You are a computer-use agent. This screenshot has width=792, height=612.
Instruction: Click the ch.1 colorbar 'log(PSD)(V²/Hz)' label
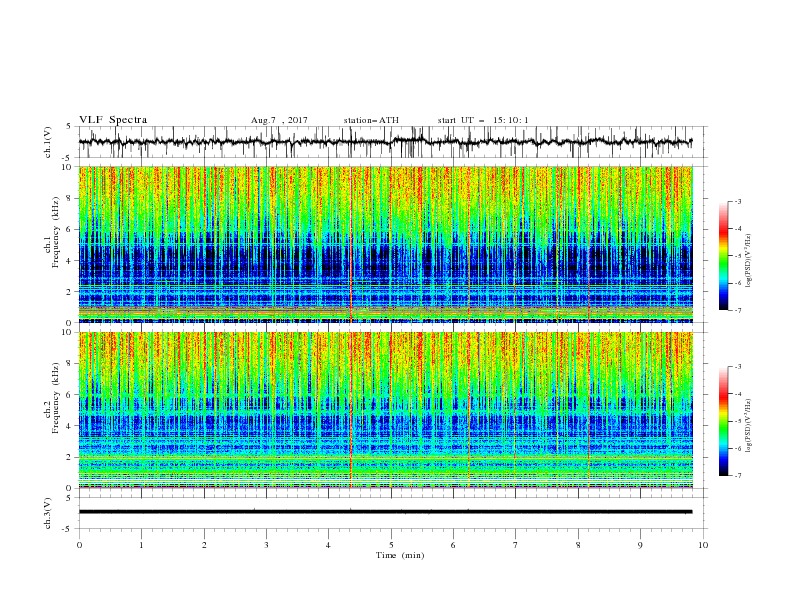pos(748,261)
